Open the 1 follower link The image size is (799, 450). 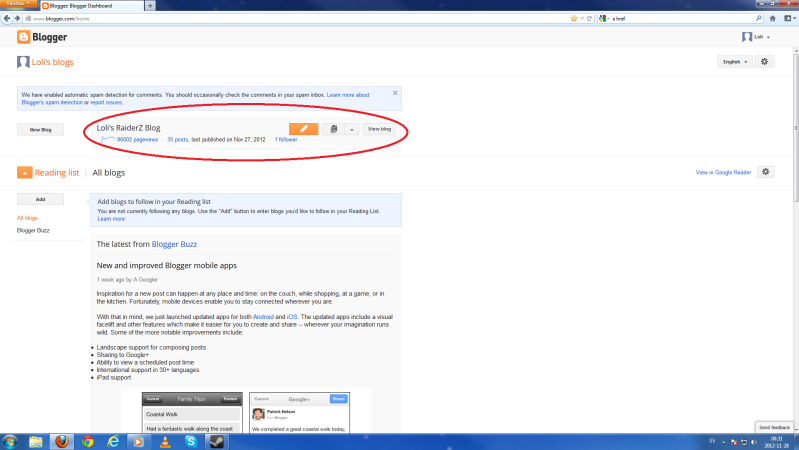point(286,140)
